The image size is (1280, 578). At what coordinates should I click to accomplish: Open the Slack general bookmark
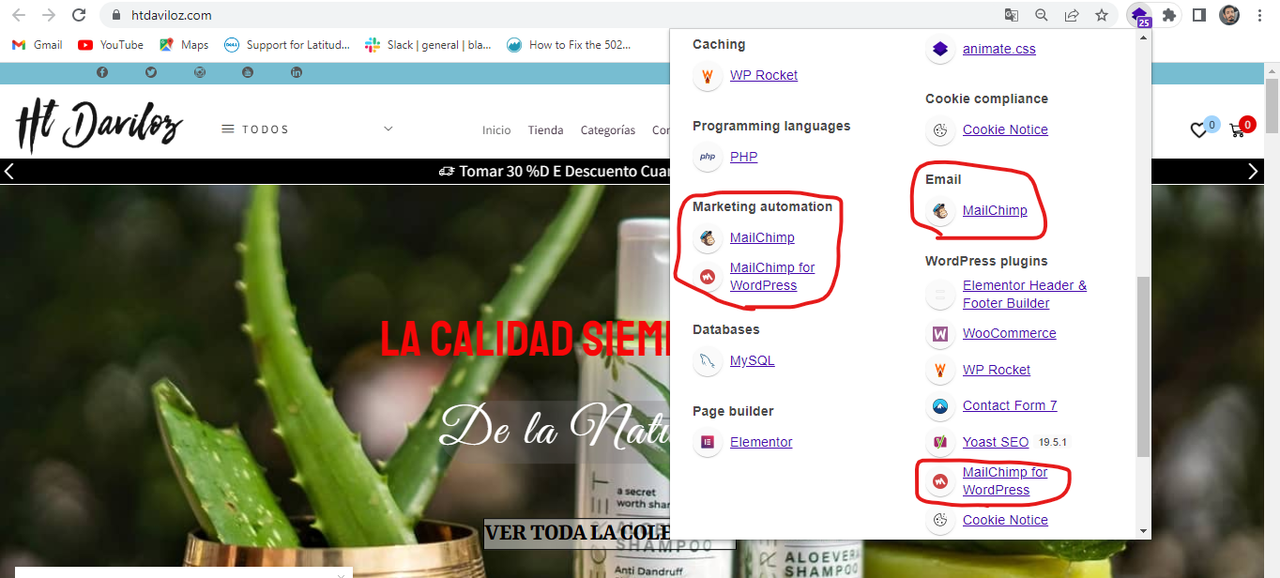428,45
